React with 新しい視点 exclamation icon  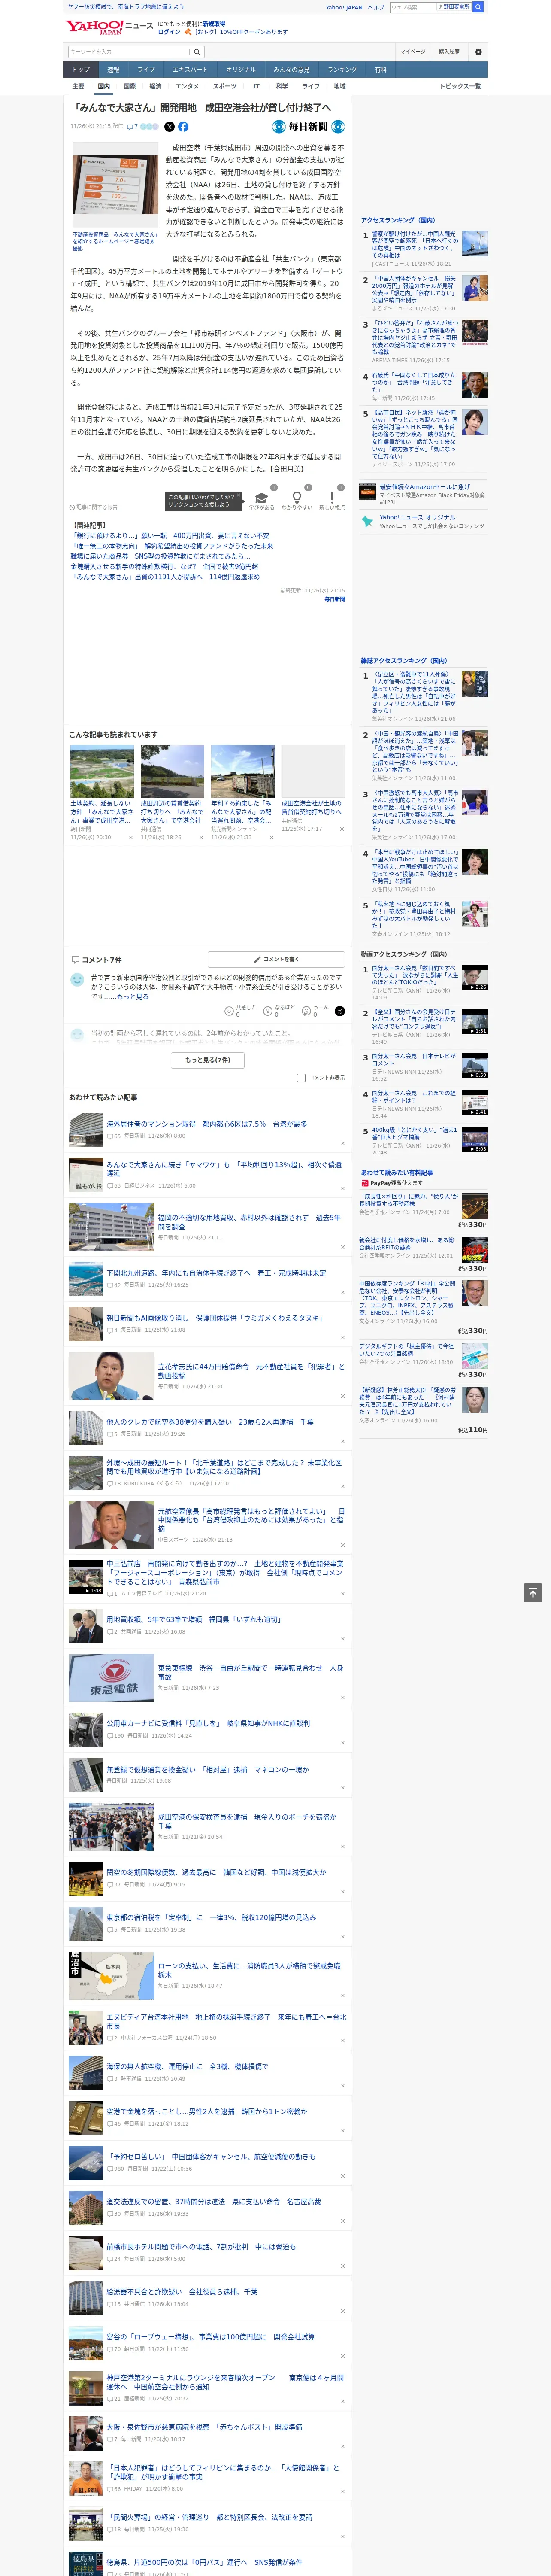click(332, 498)
